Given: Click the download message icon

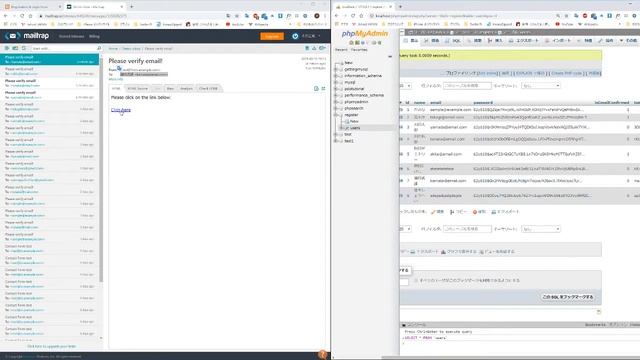Looking at the screenshot, I should pyautogui.click(x=314, y=48).
